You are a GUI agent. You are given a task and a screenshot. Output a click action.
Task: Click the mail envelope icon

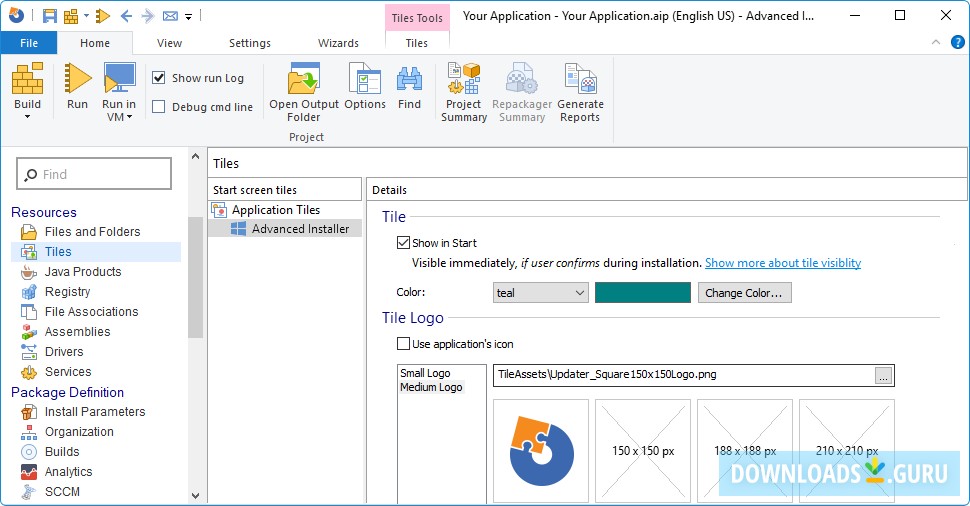(170, 16)
